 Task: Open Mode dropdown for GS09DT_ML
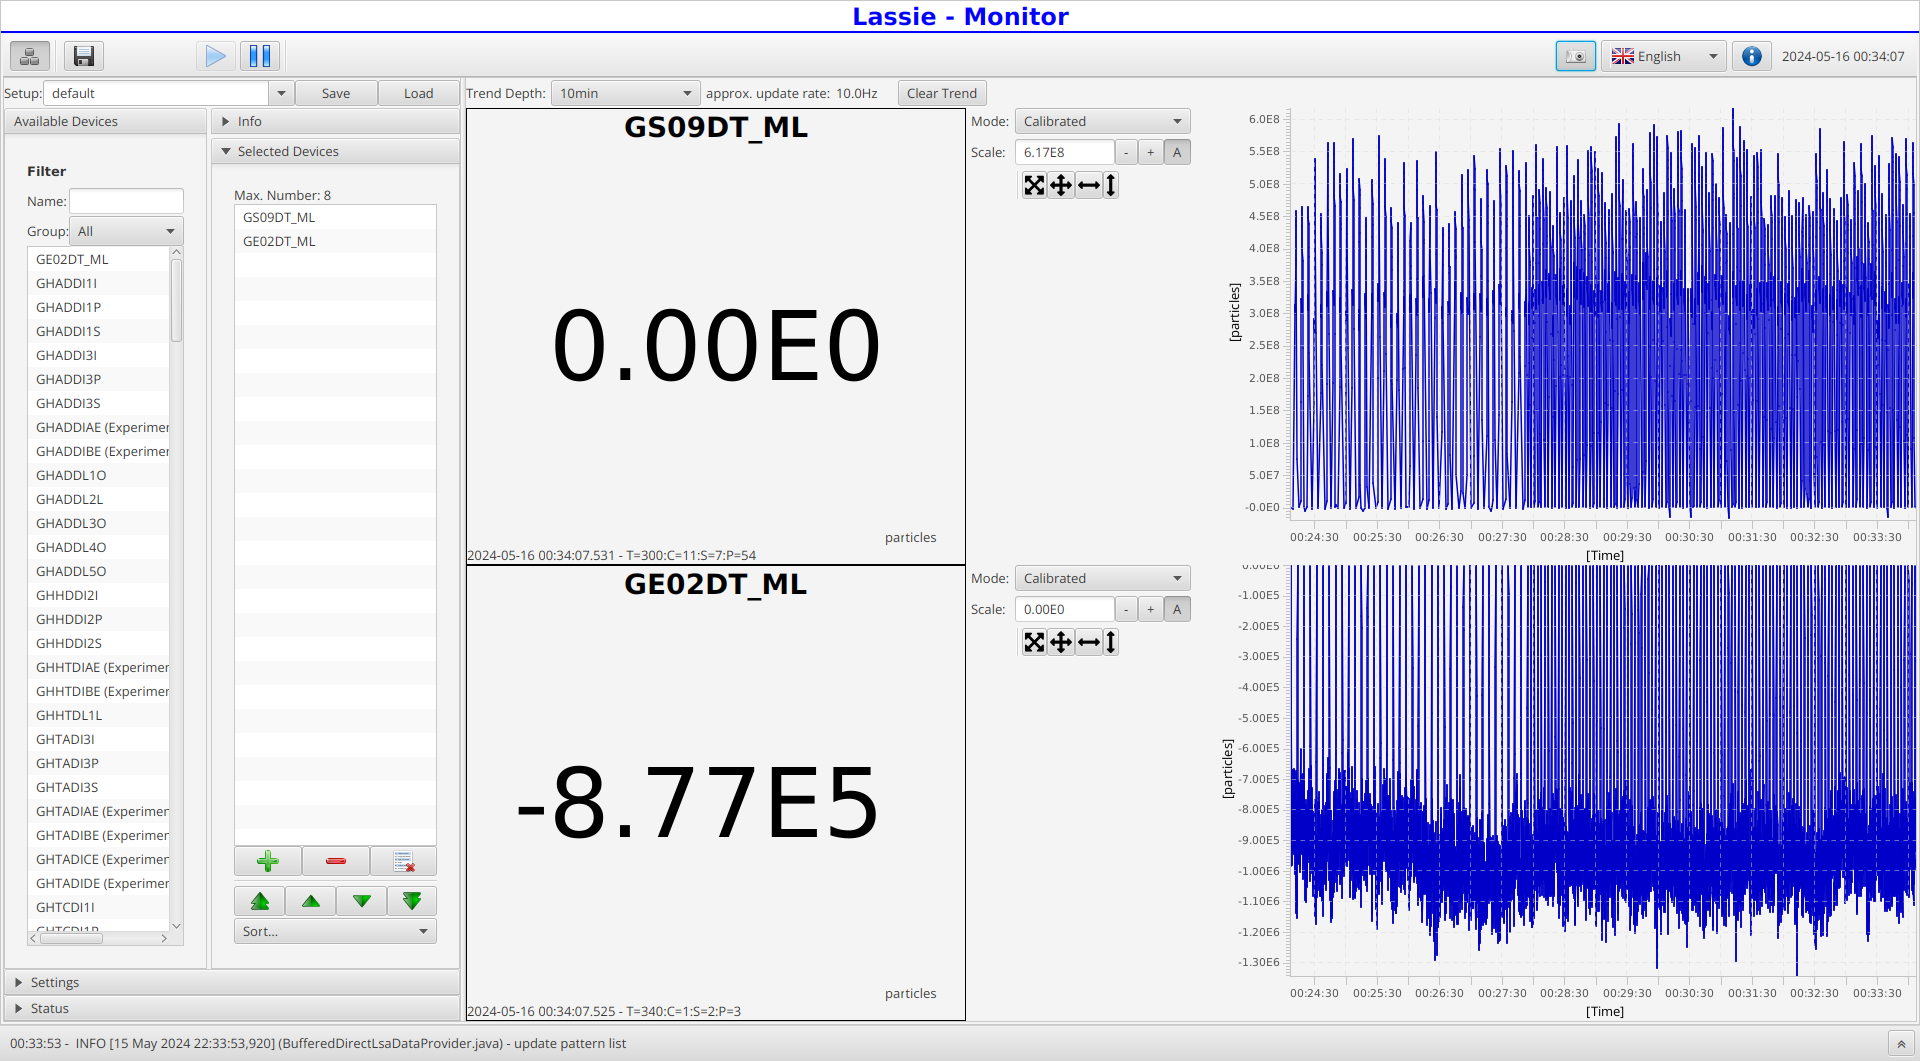point(1102,121)
